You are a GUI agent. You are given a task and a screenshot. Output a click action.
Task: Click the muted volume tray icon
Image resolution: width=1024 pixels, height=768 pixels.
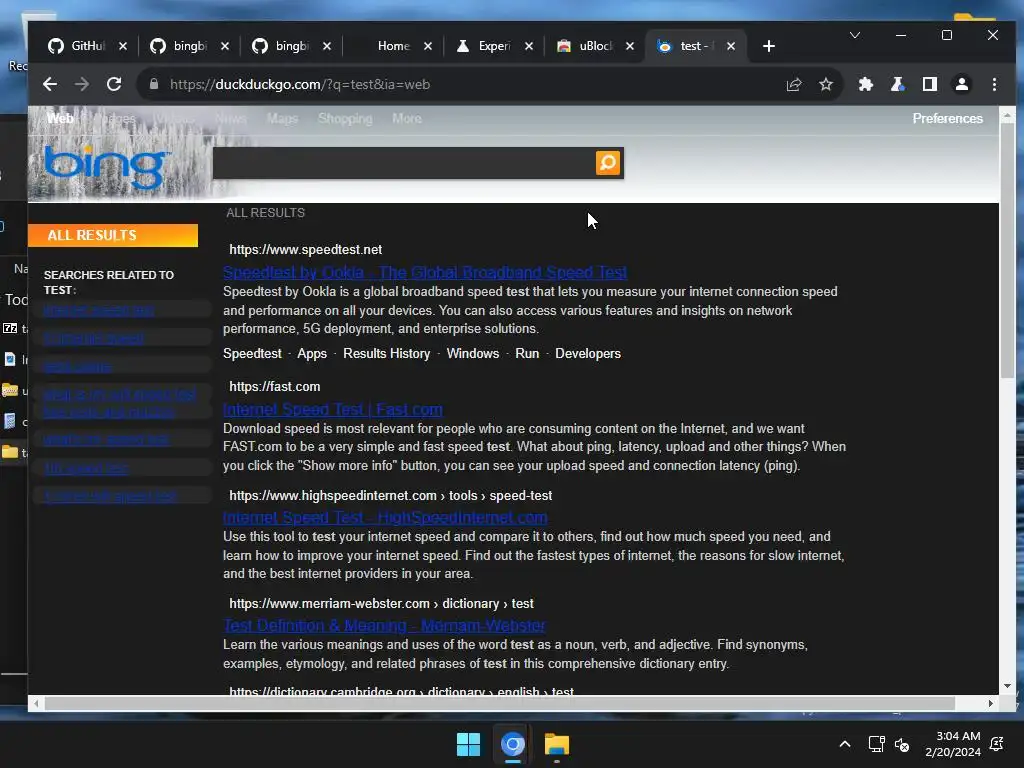[x=902, y=744]
